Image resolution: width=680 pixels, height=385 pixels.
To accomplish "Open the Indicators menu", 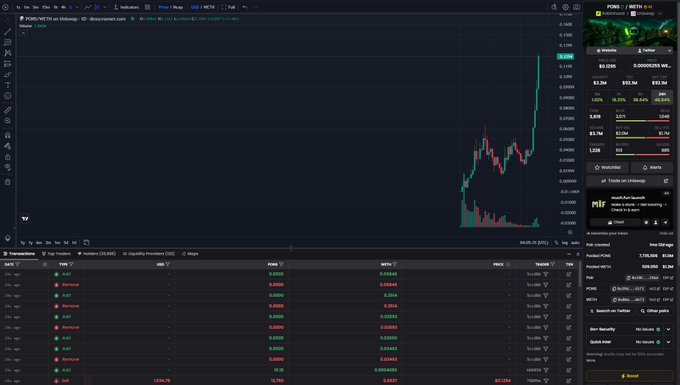I will click(126, 7).
